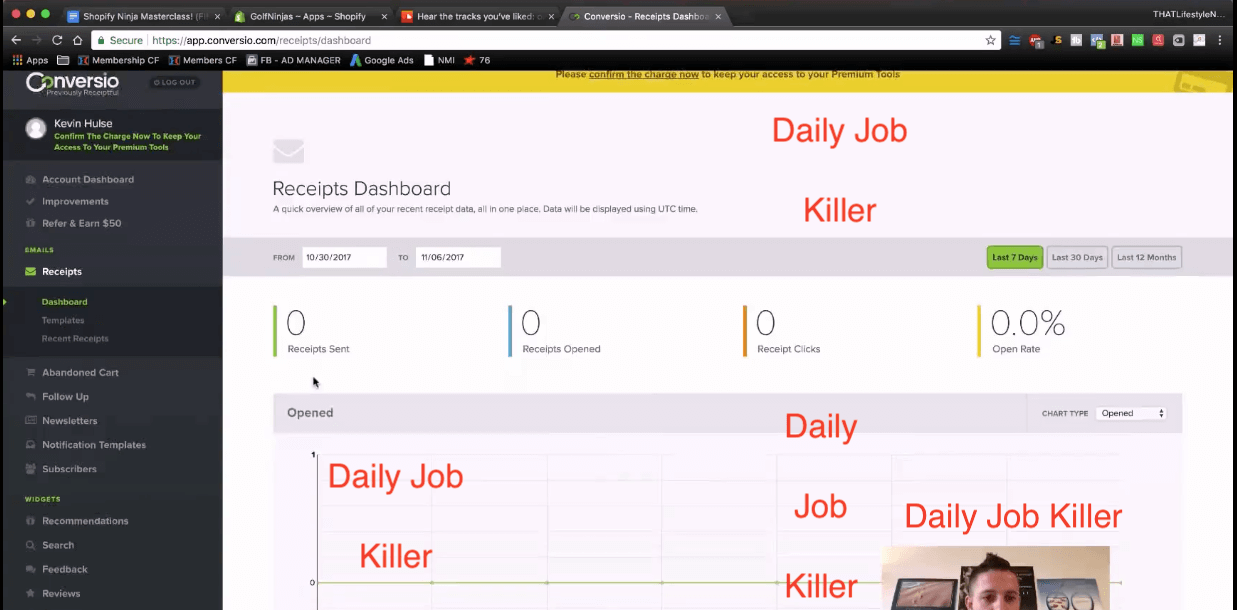1237x610 pixels.
Task: Open Membership CF bookmark
Action: (x=117, y=60)
